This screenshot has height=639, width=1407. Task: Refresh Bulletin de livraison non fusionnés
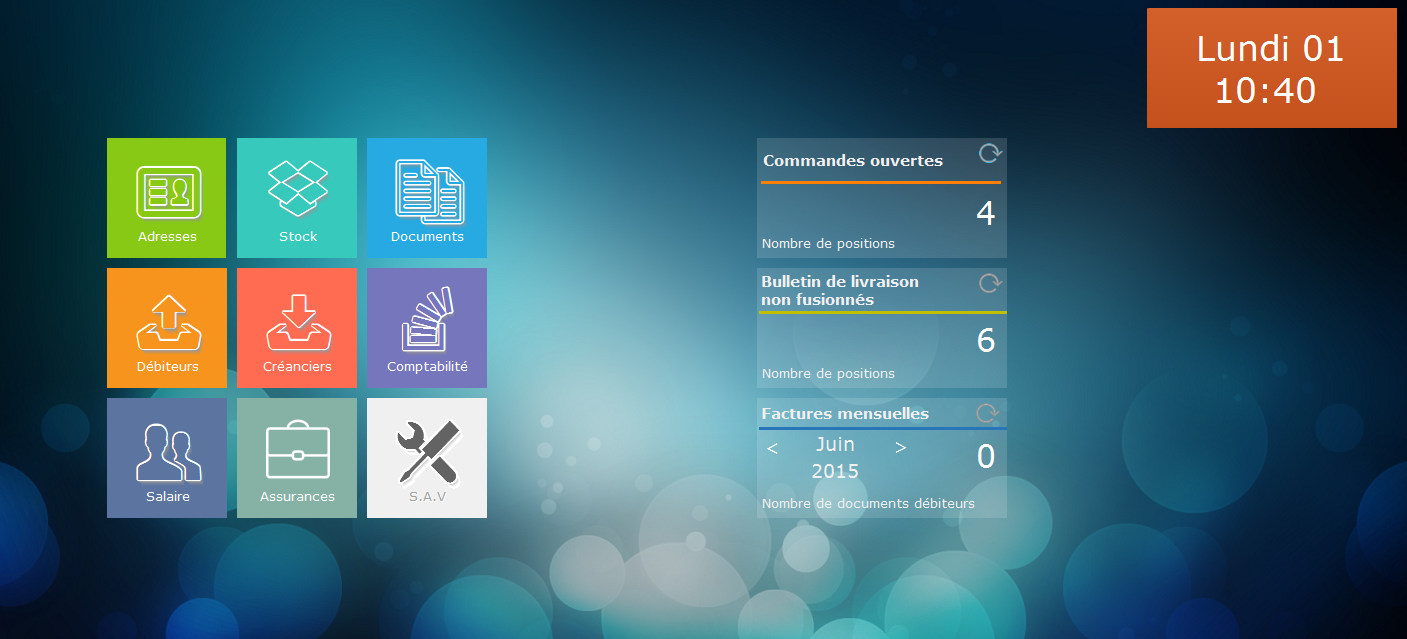click(x=989, y=283)
